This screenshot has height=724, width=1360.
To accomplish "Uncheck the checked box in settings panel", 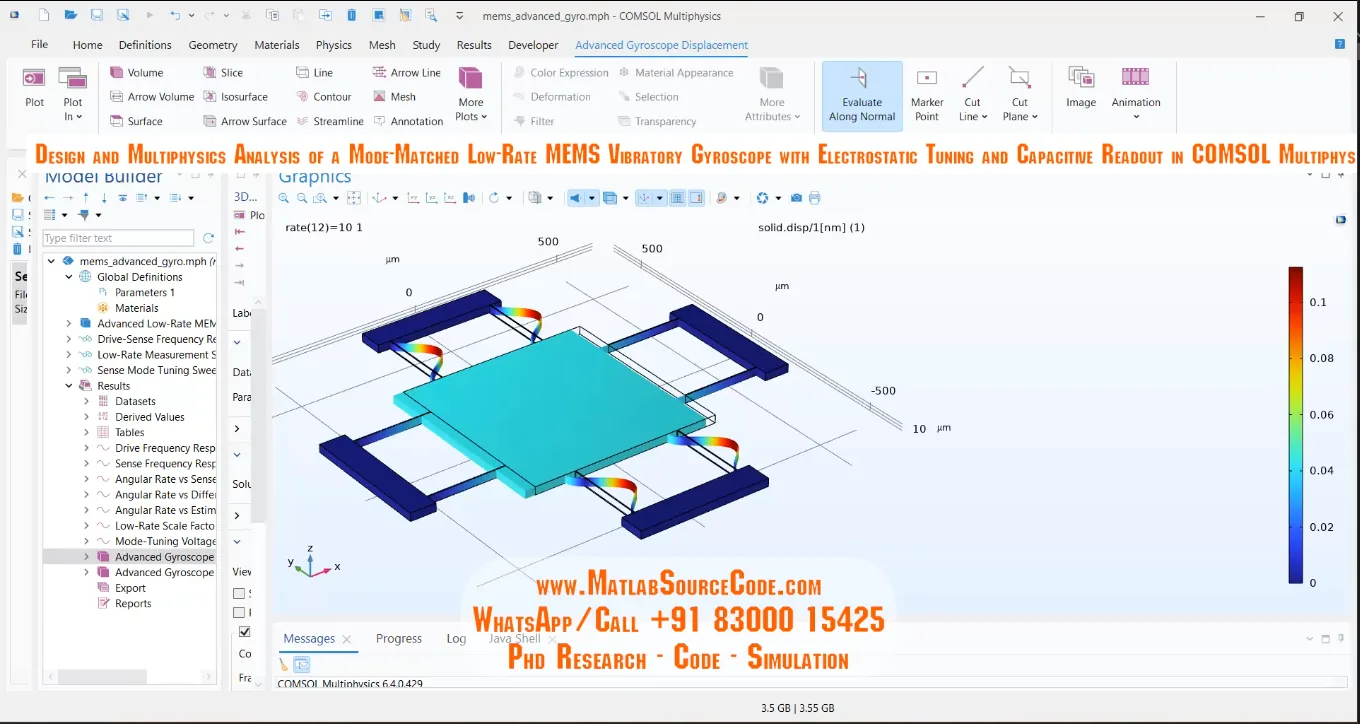I will [x=245, y=632].
